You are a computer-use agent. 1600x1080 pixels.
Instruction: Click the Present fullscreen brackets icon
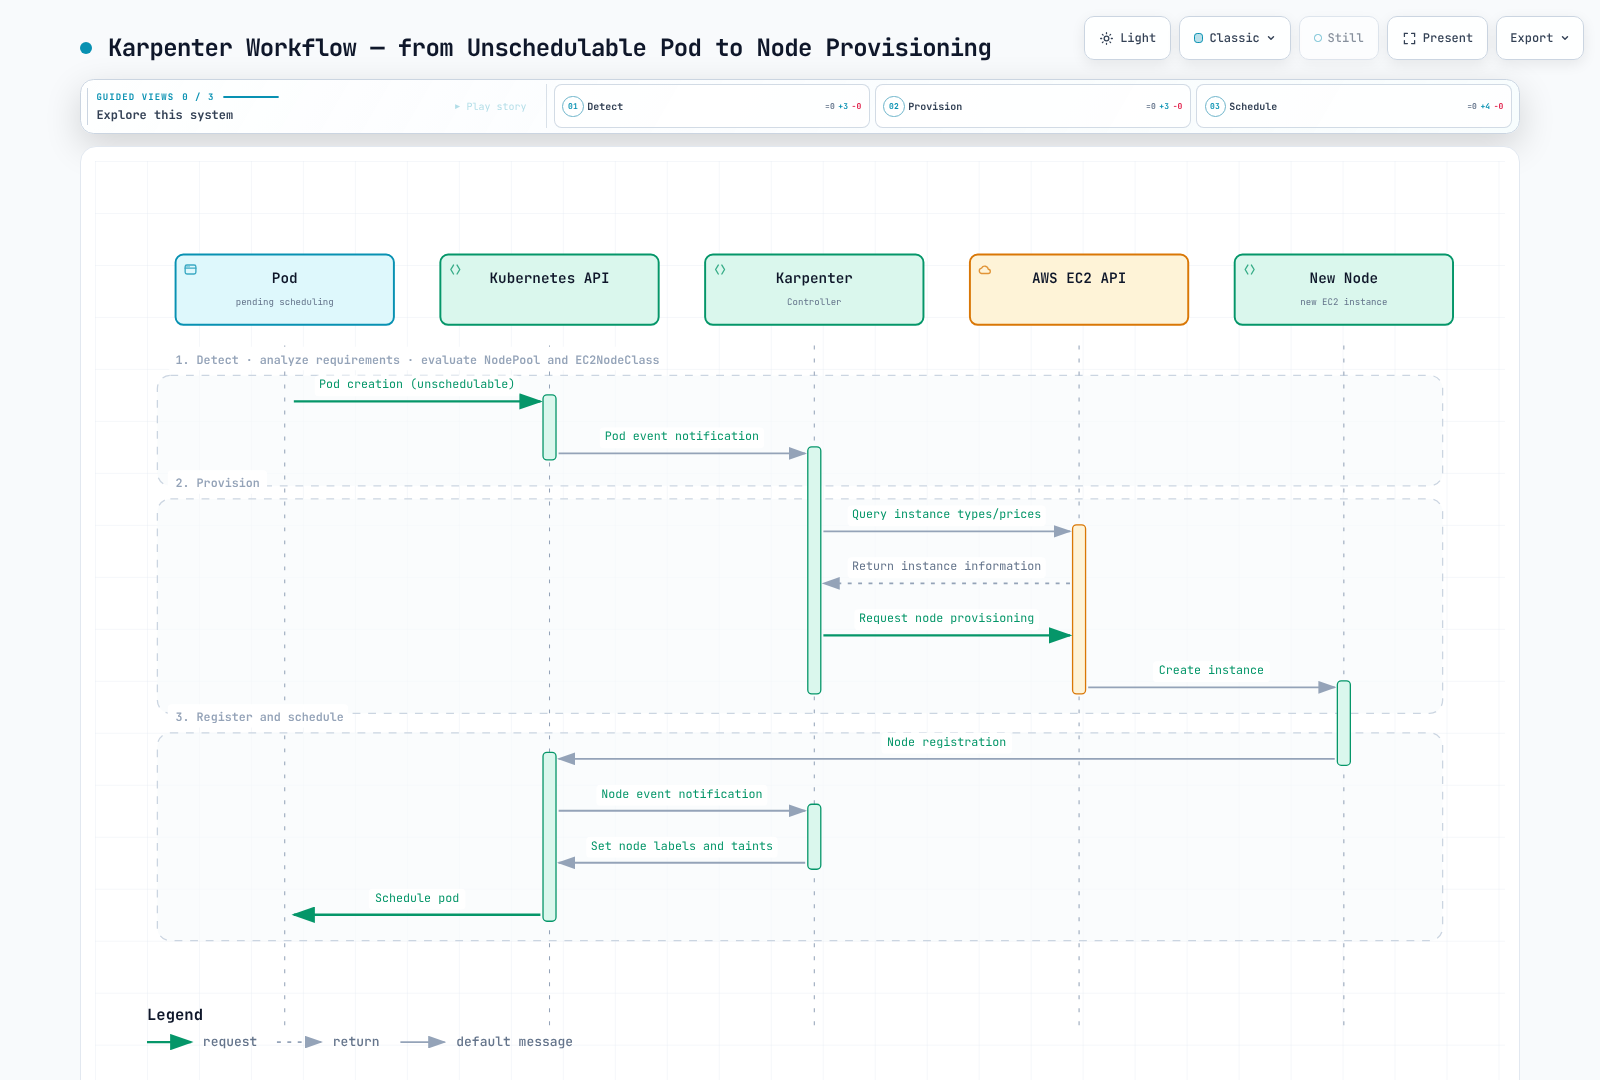(1409, 38)
